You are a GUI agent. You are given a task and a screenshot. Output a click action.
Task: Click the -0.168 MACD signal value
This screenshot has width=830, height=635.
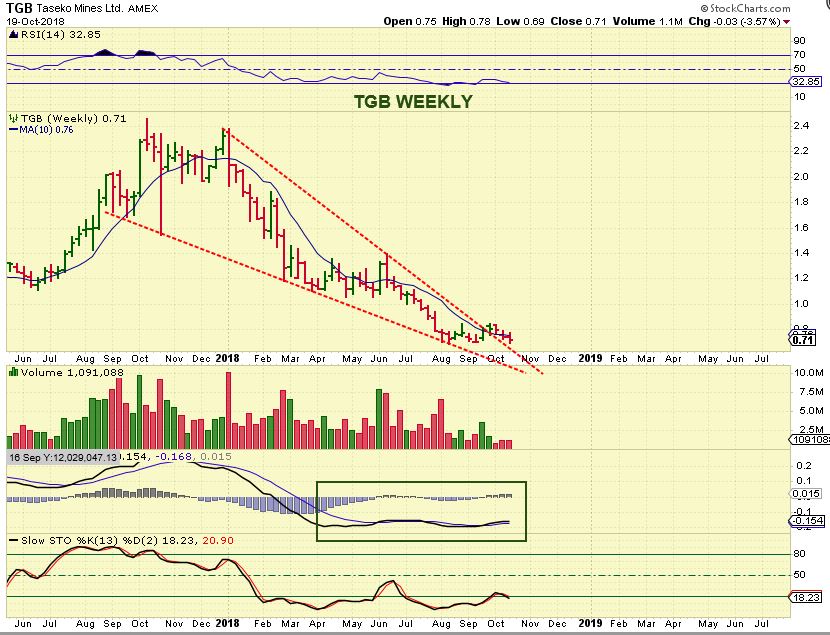click(173, 456)
